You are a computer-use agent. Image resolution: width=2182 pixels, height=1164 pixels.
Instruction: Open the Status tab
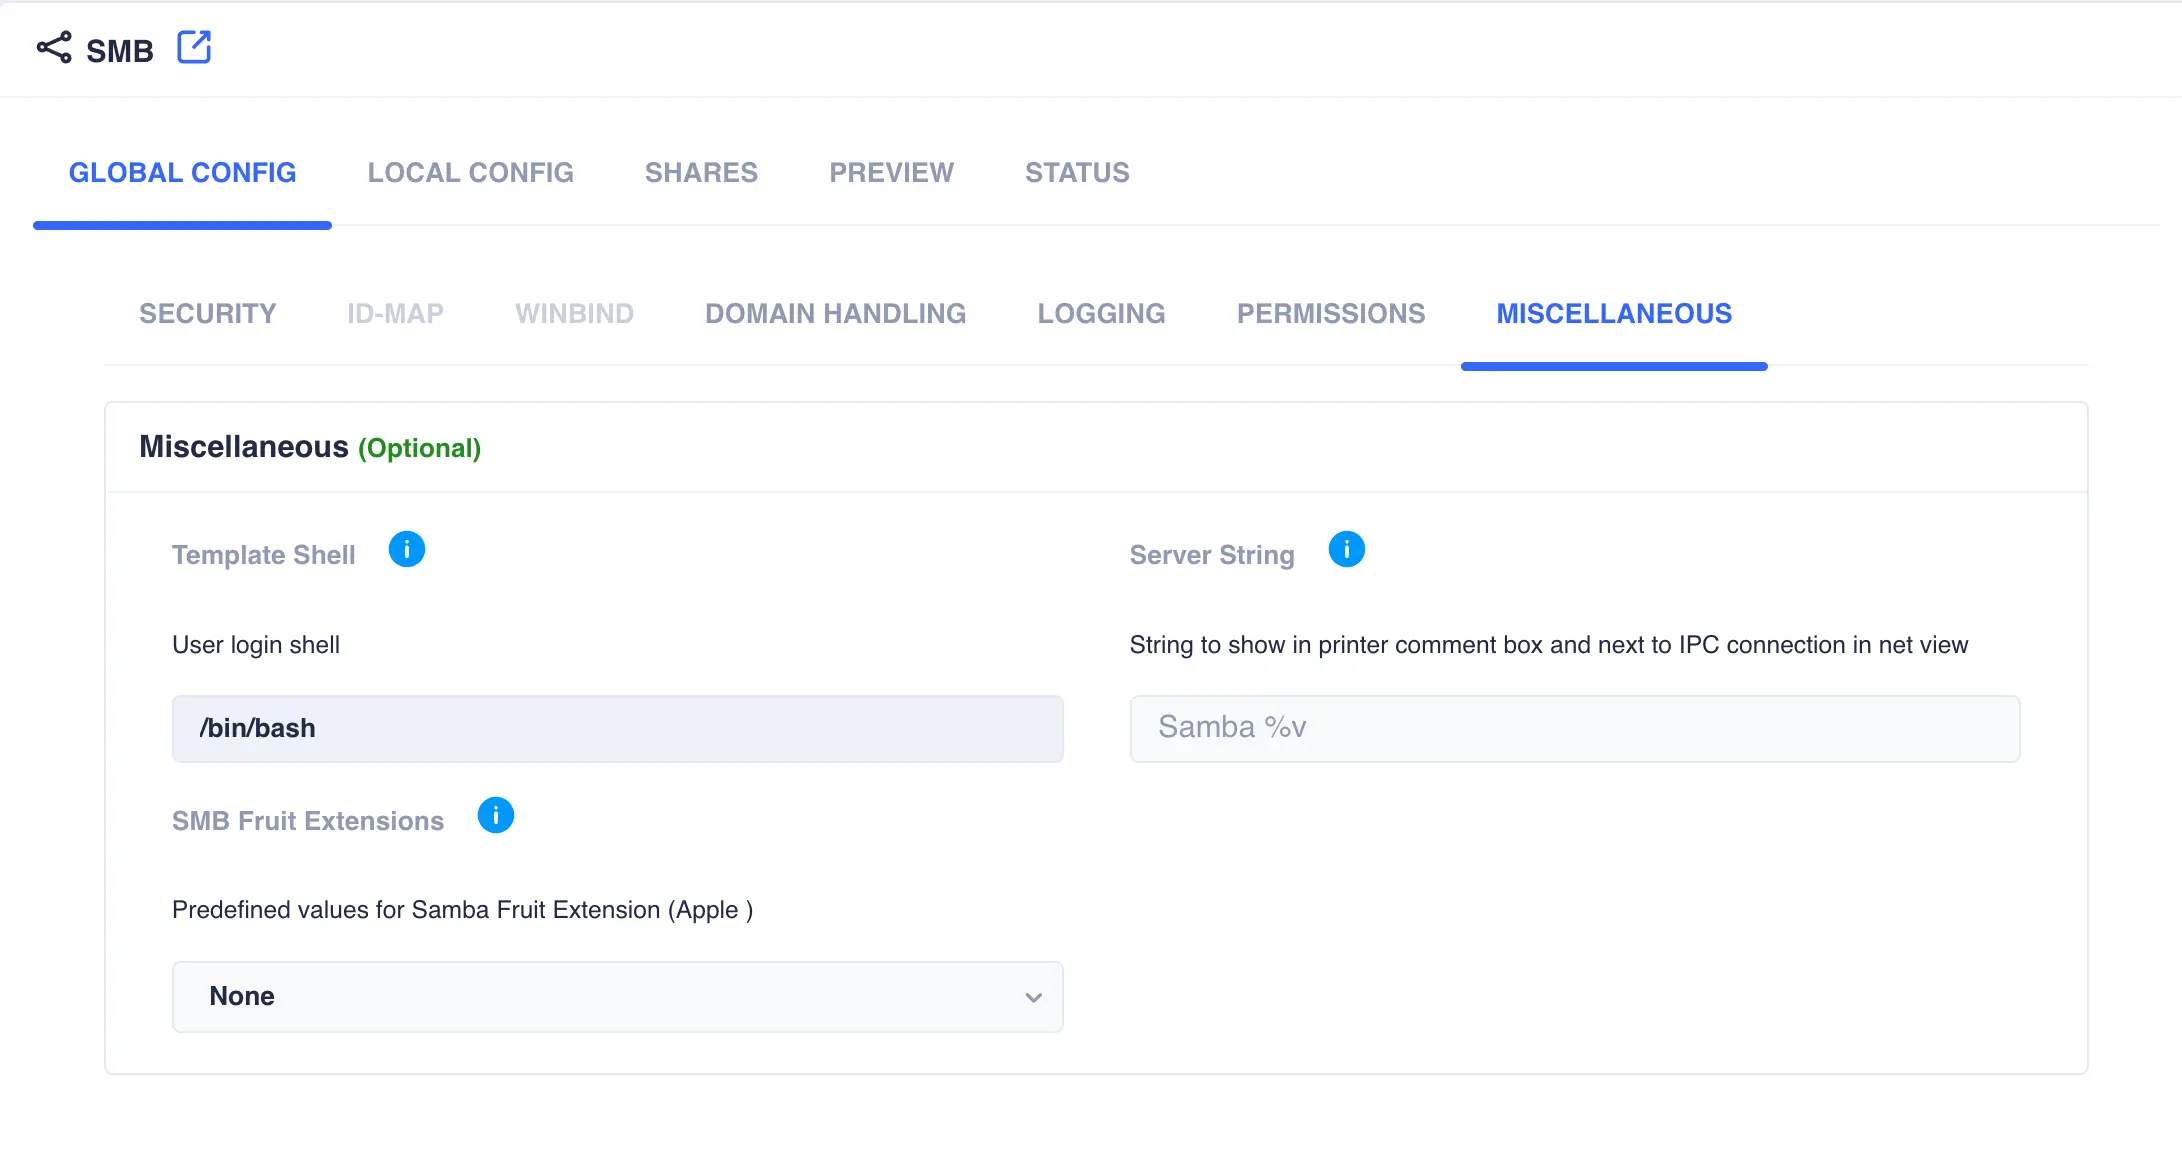pos(1077,172)
